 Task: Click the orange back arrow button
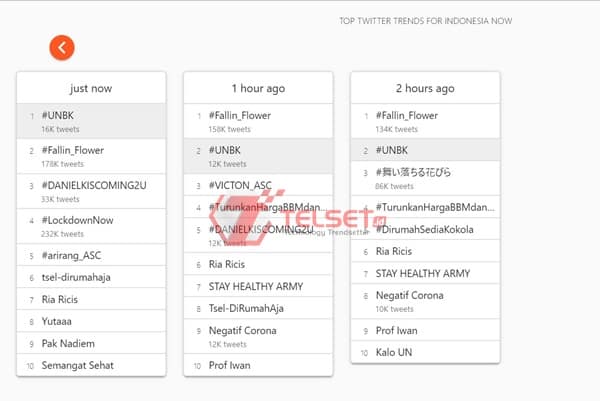pyautogui.click(x=61, y=47)
